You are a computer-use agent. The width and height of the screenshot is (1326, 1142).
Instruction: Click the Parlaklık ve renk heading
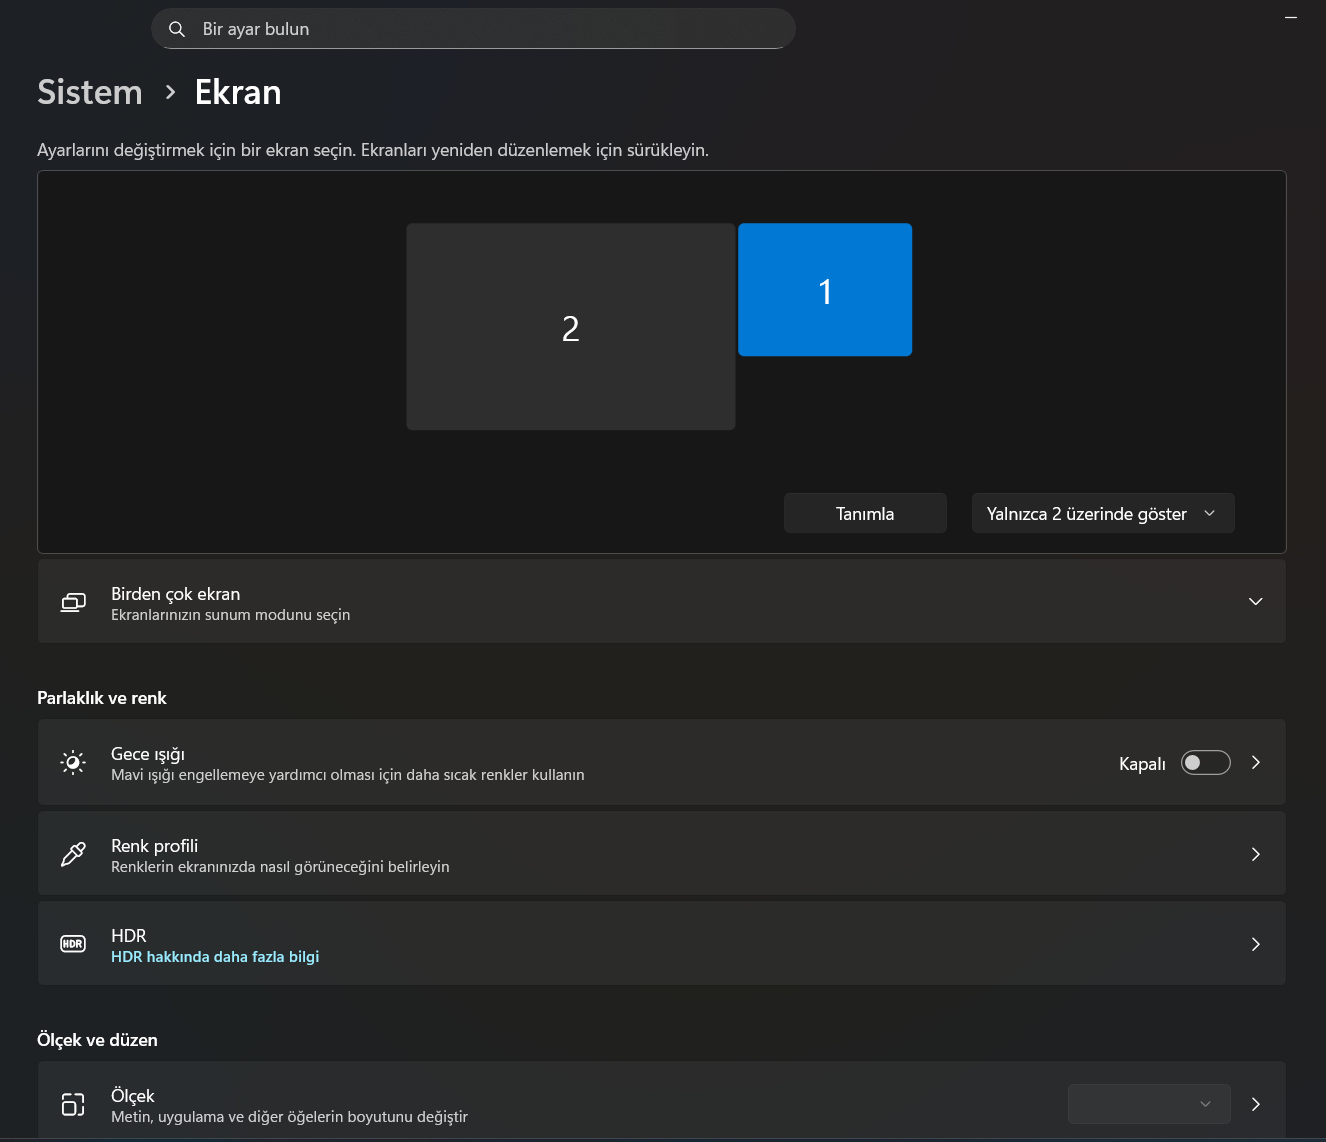102,698
